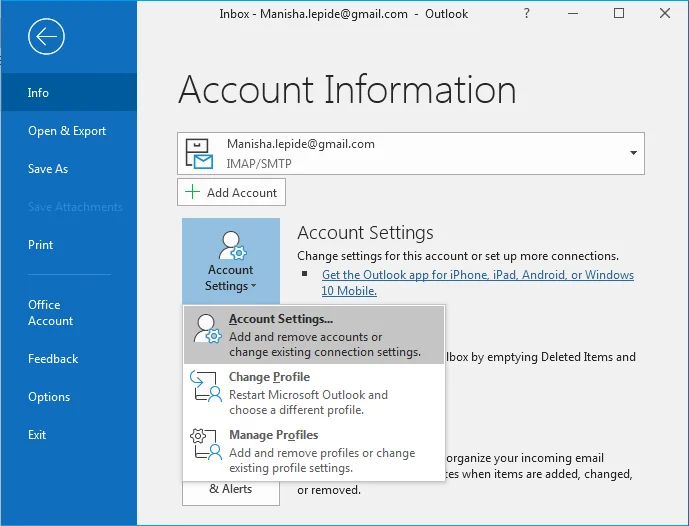689x526 pixels.
Task: Click the Account Information heading
Action: coord(347,90)
